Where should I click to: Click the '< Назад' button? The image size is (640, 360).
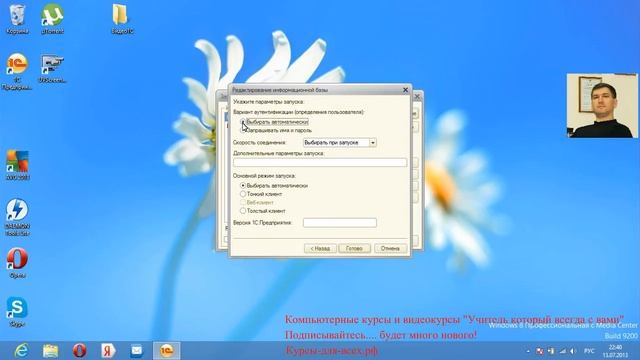(320, 248)
